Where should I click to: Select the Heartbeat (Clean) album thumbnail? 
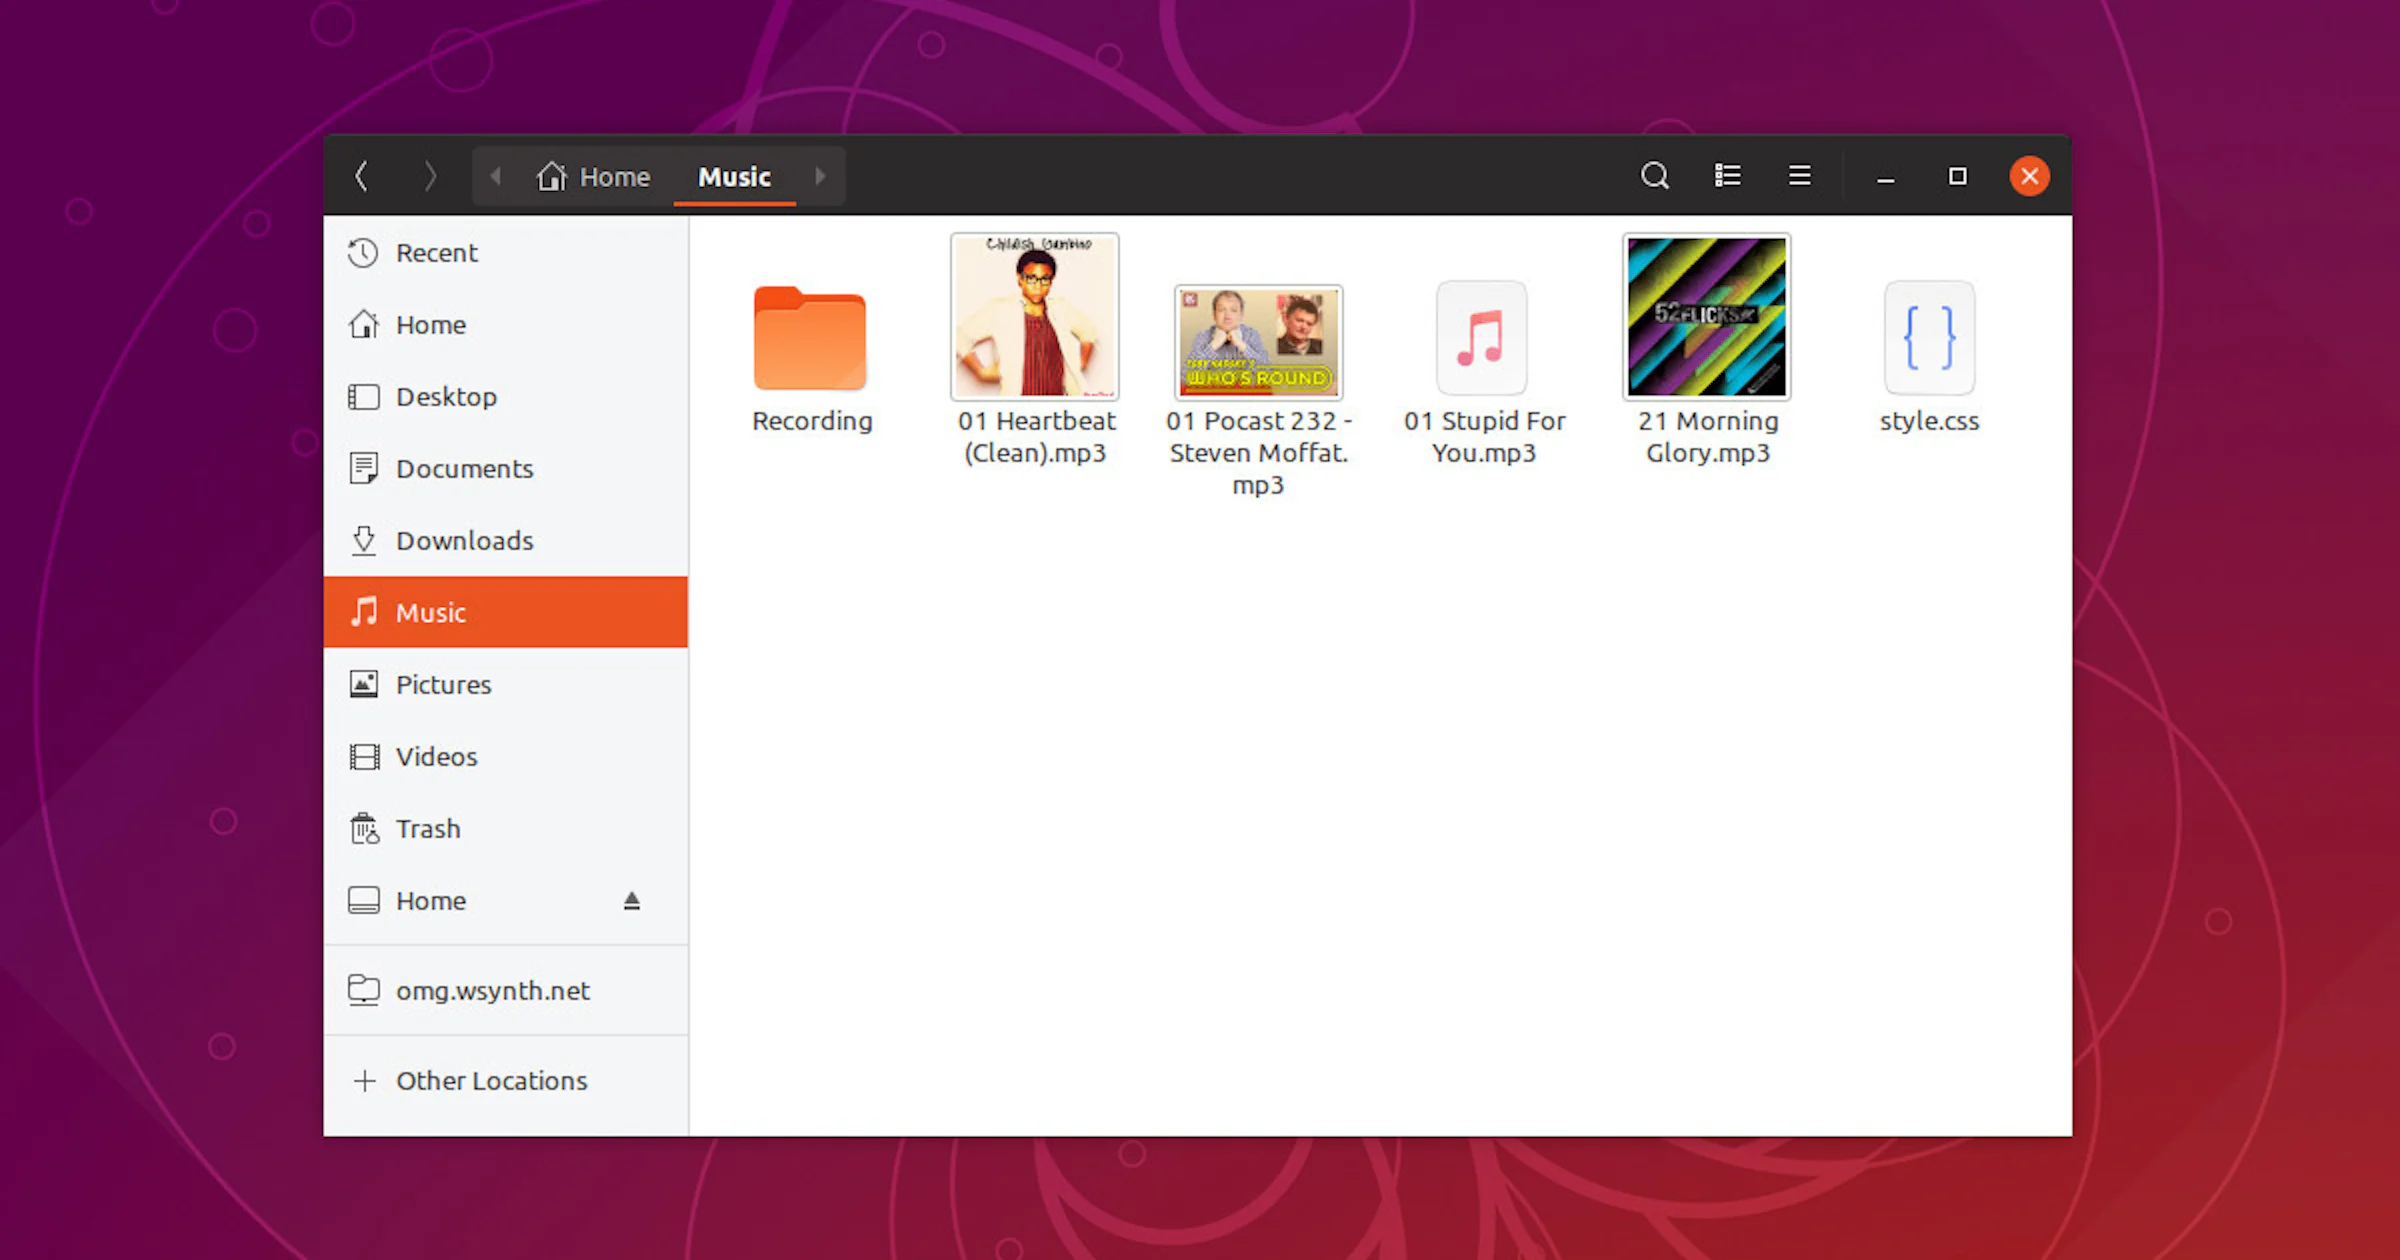[1035, 316]
